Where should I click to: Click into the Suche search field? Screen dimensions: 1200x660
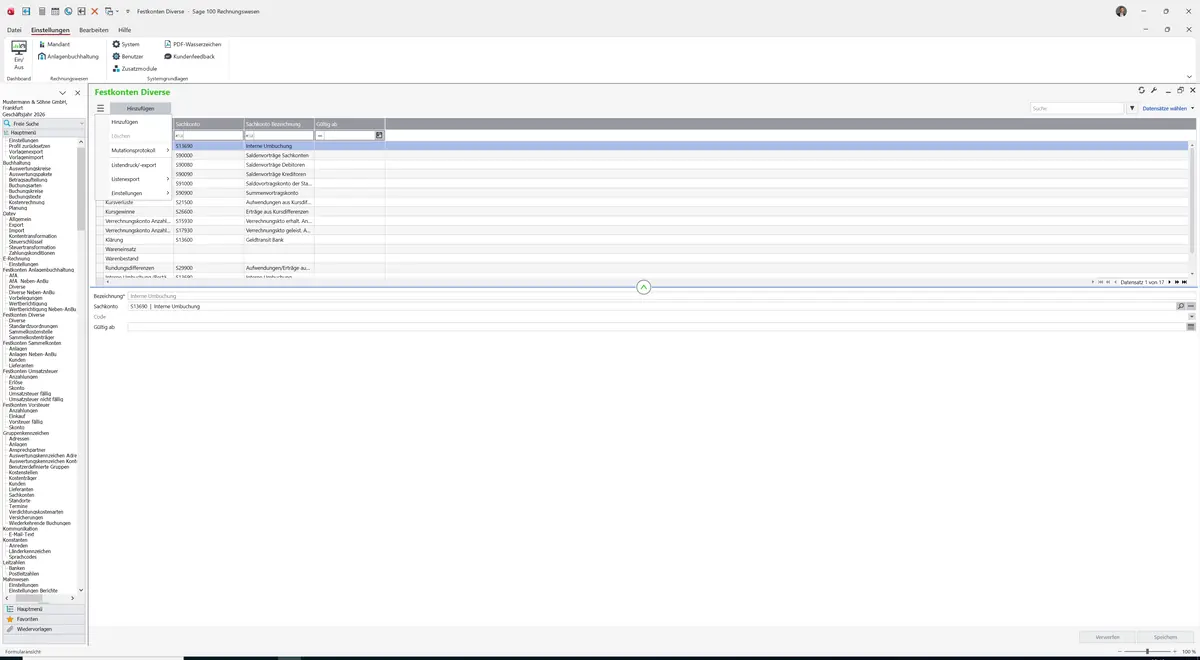pyautogui.click(x=1077, y=108)
